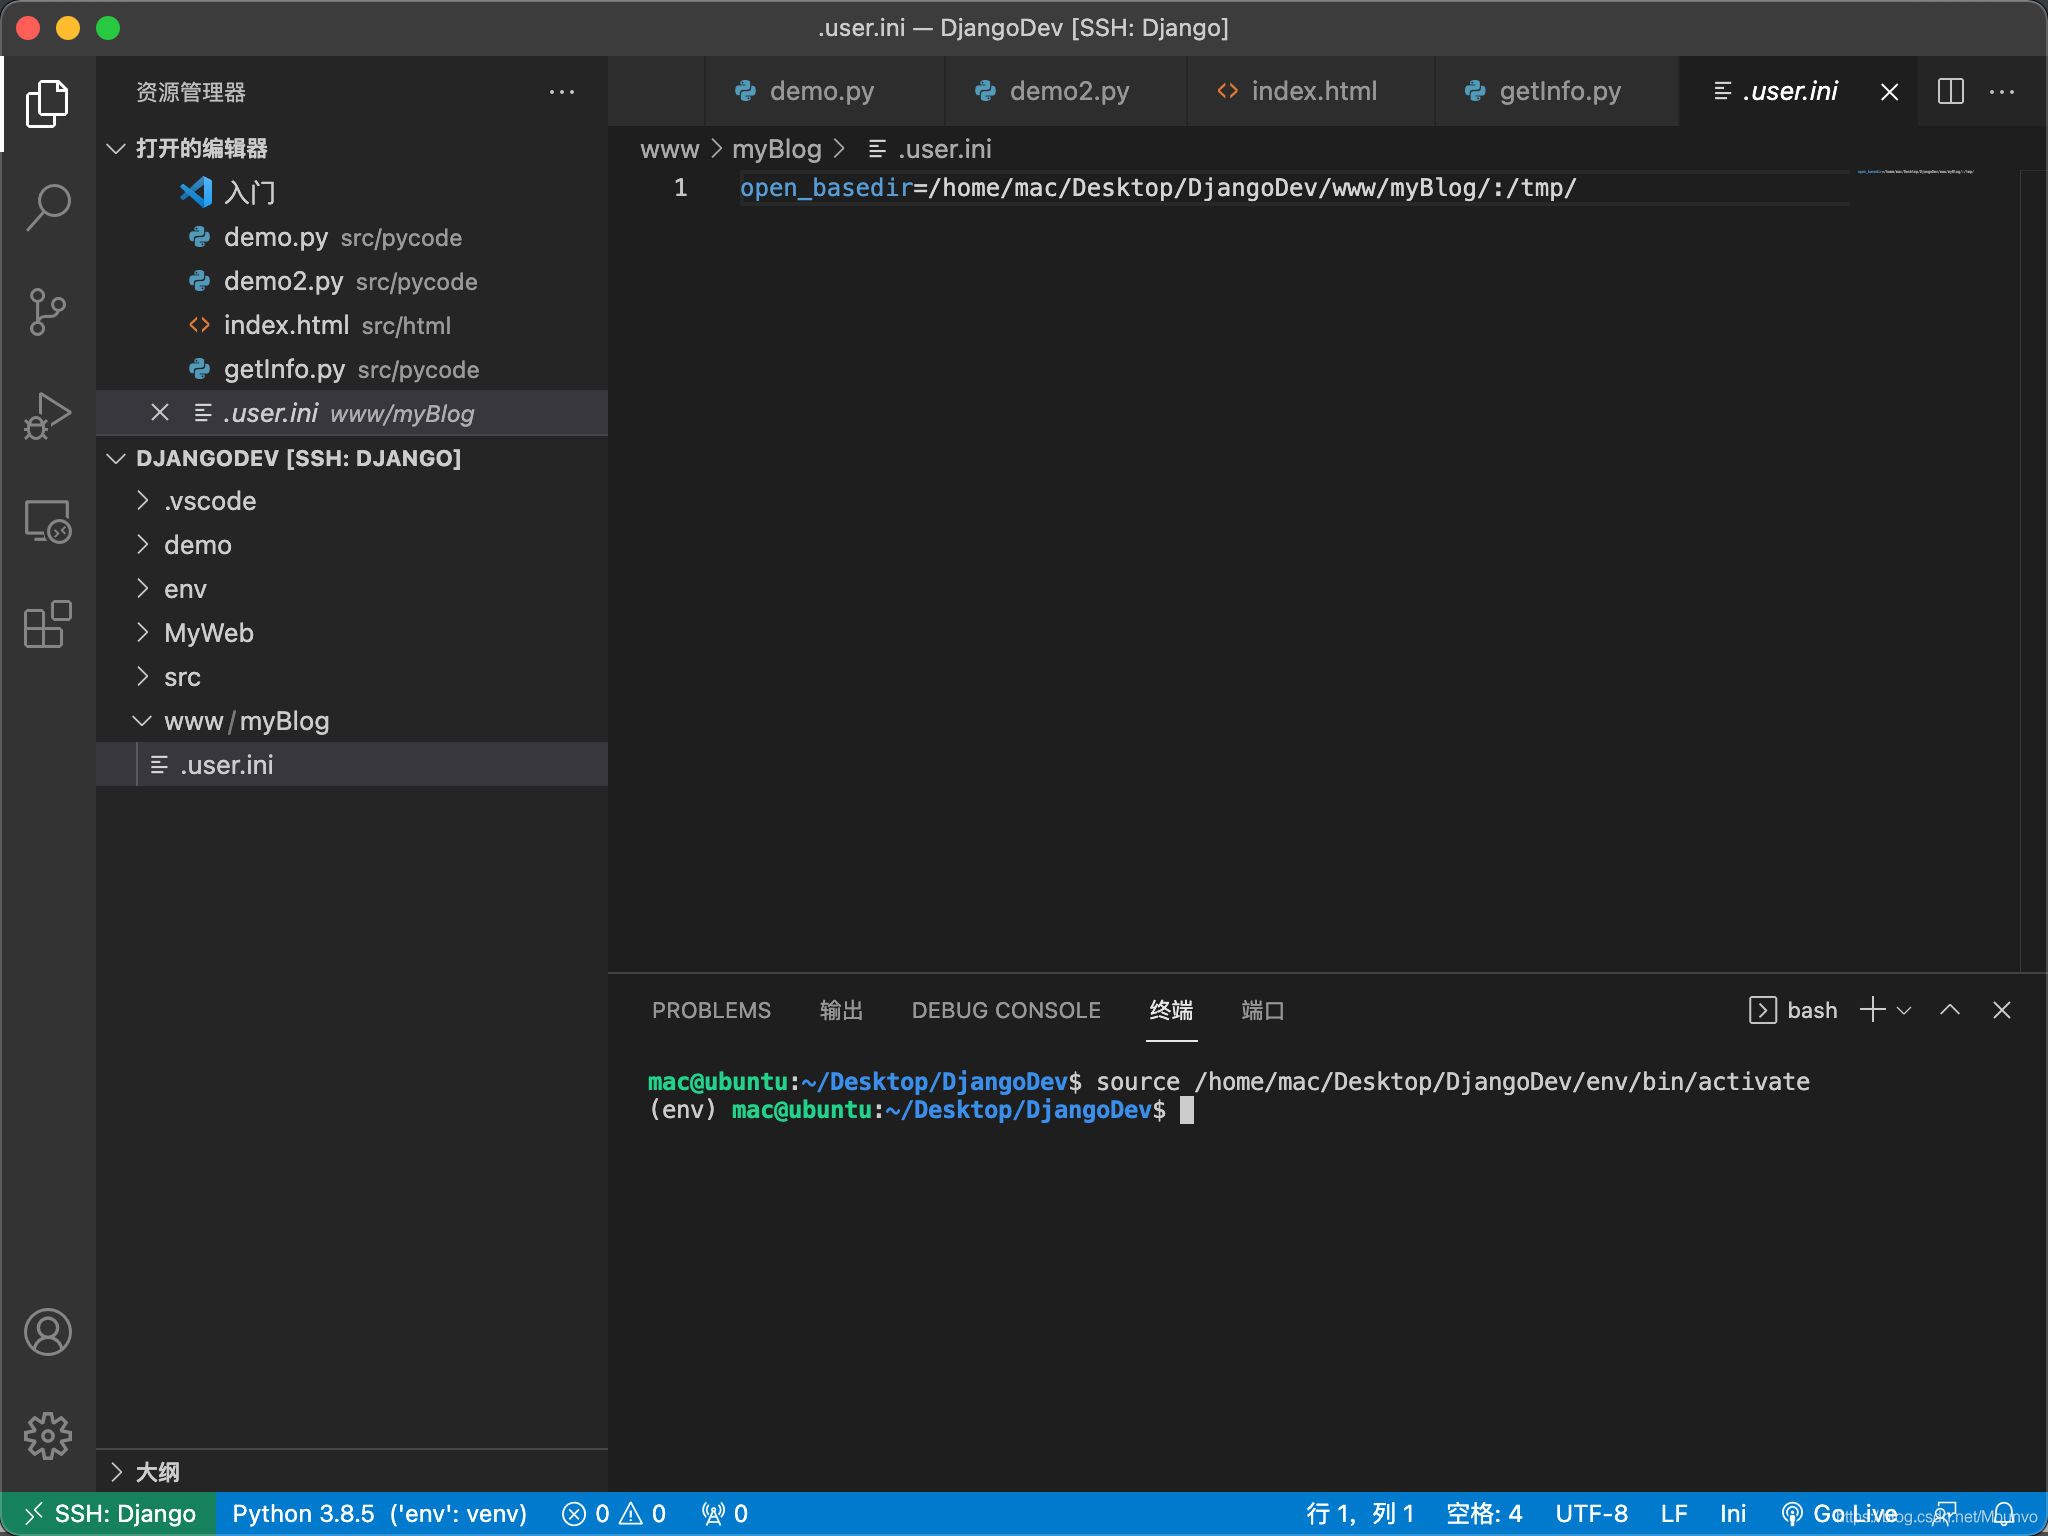This screenshot has width=2048, height=1536.
Task: Open the Search view in activity bar
Action: [47, 208]
